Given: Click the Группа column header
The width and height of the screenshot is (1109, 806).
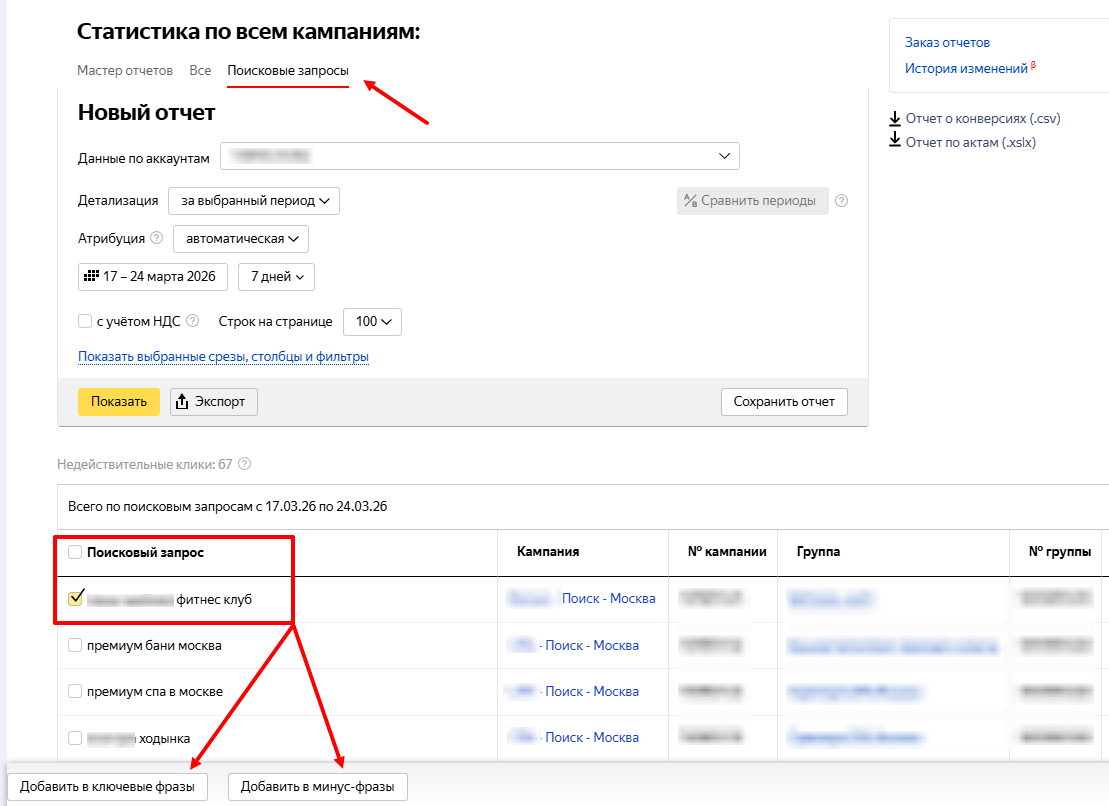Looking at the screenshot, I should (x=818, y=552).
